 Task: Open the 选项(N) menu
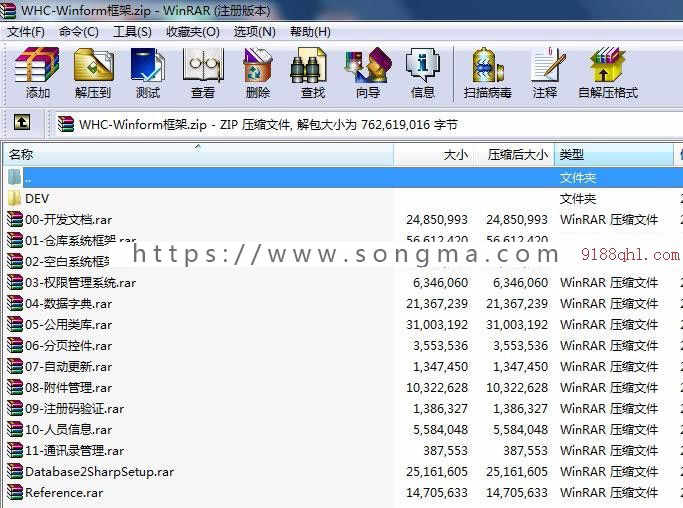pyautogui.click(x=255, y=32)
